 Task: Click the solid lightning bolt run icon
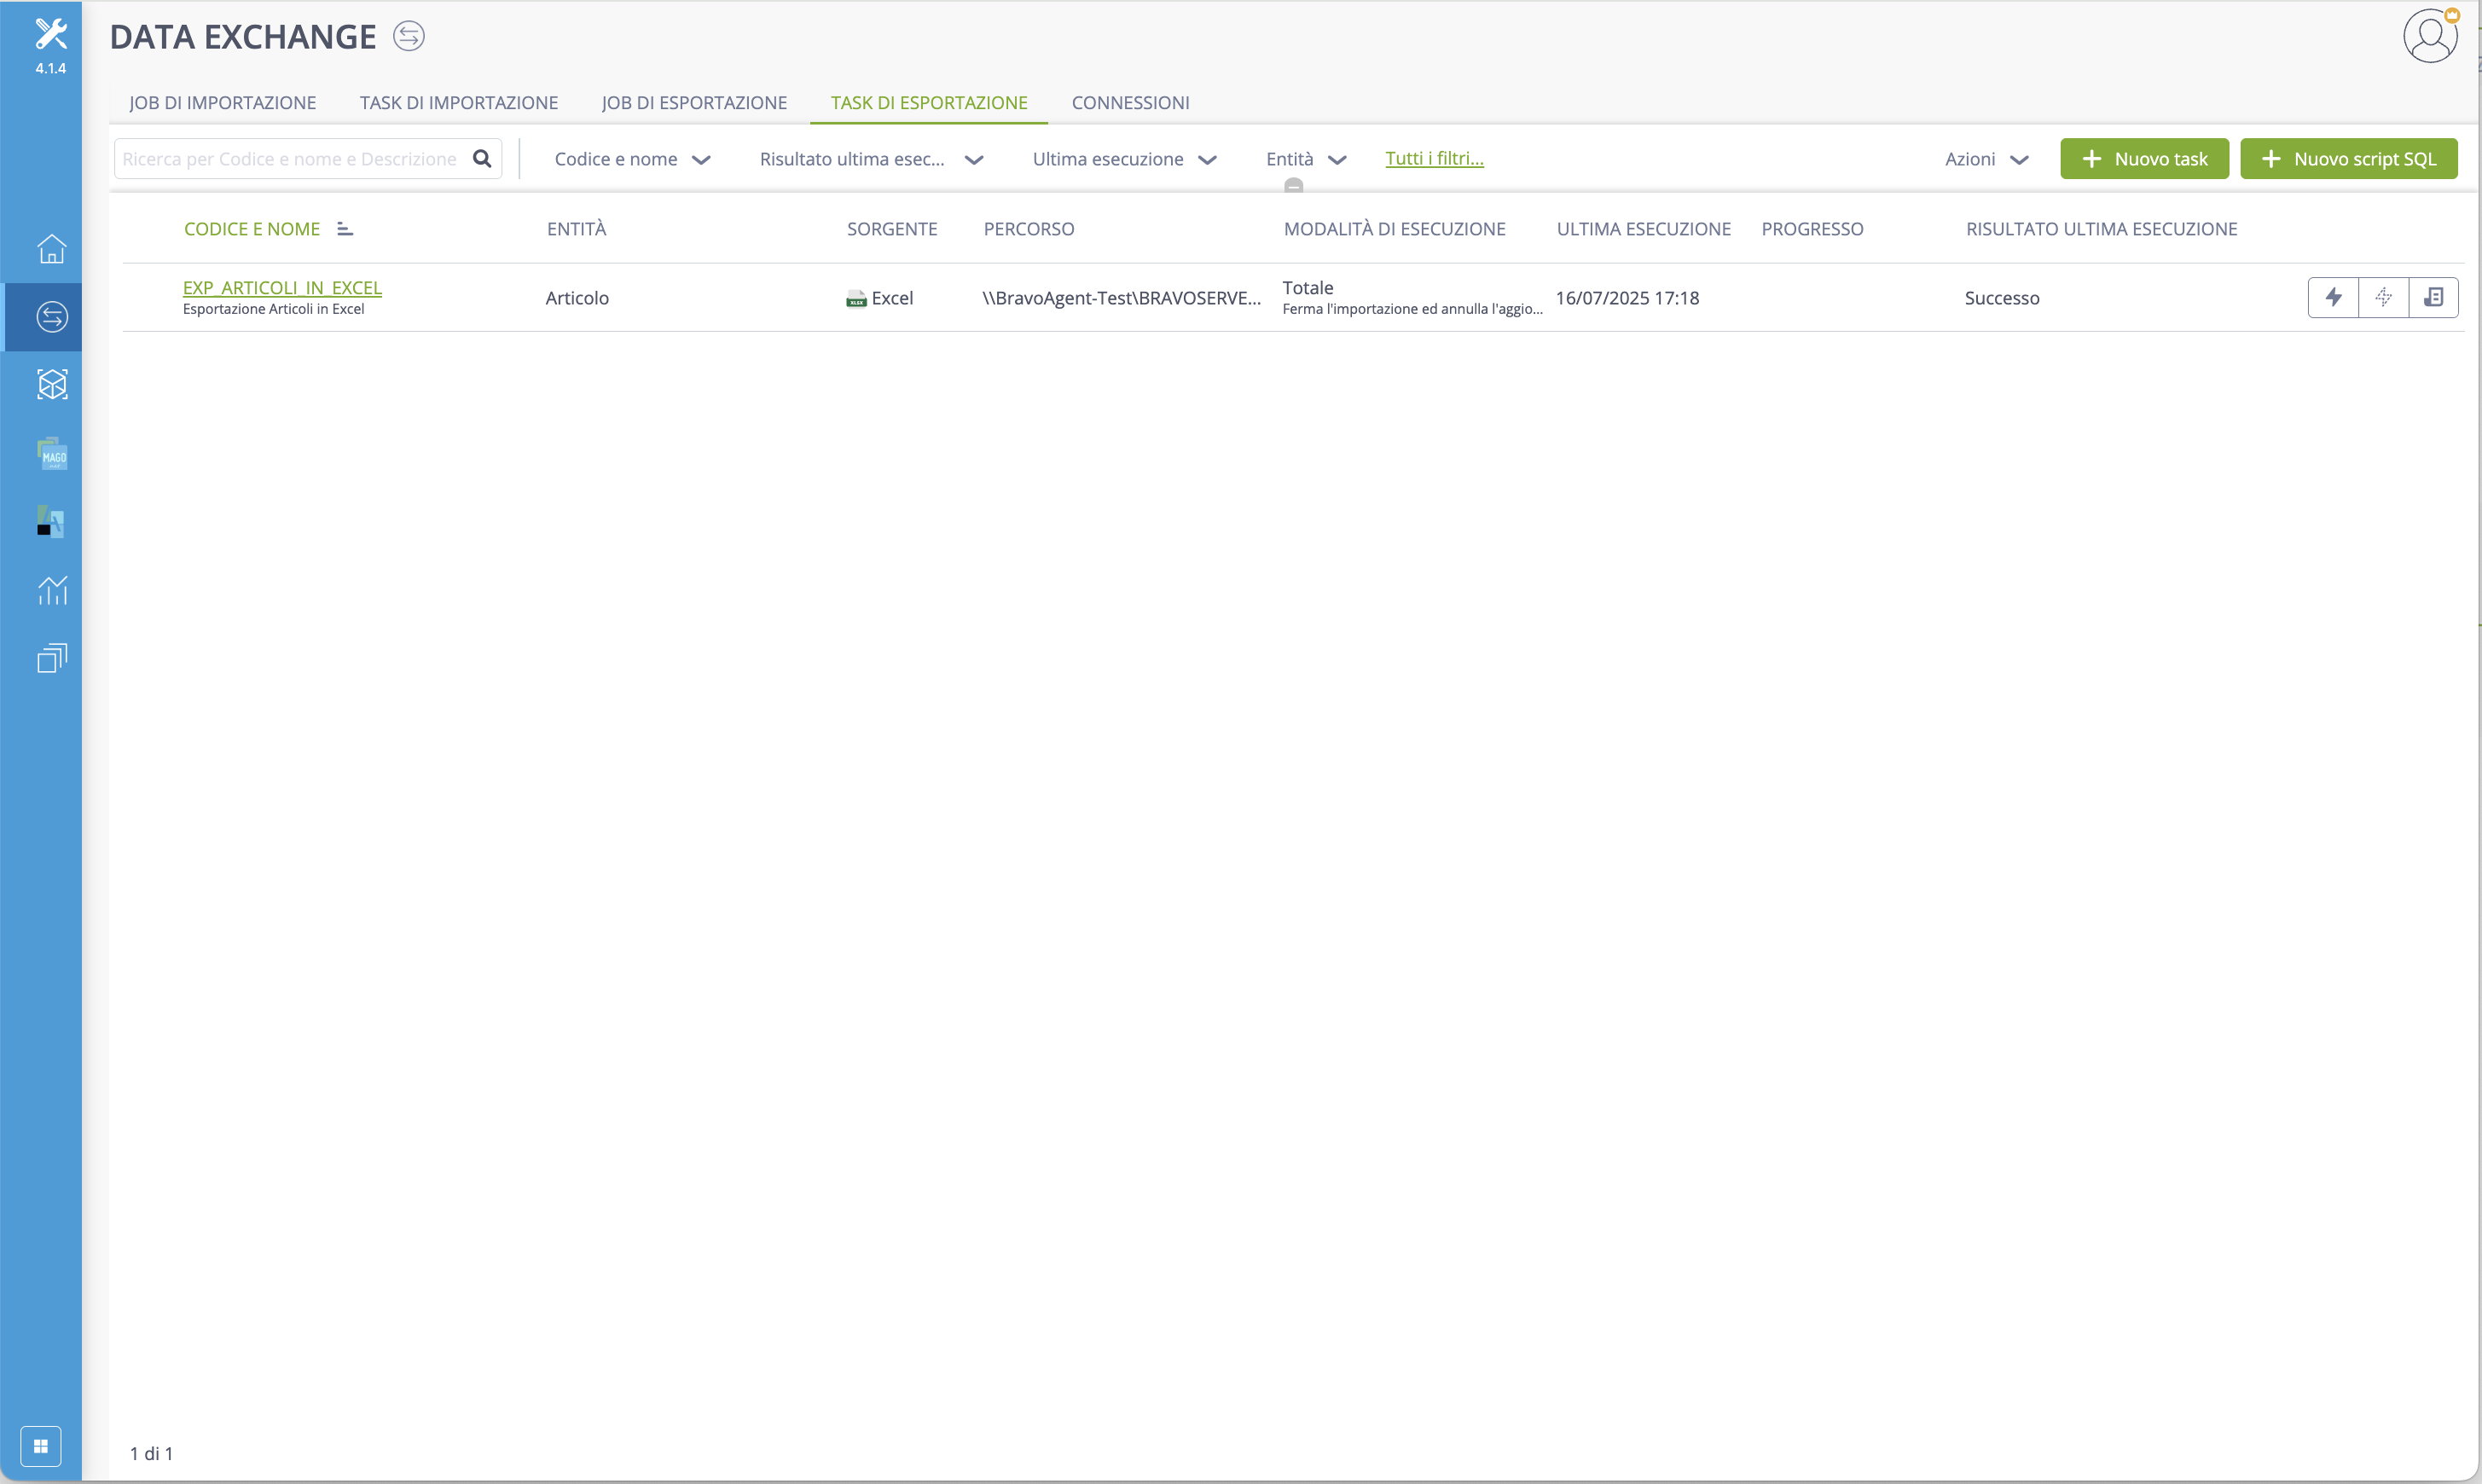tap(2333, 297)
